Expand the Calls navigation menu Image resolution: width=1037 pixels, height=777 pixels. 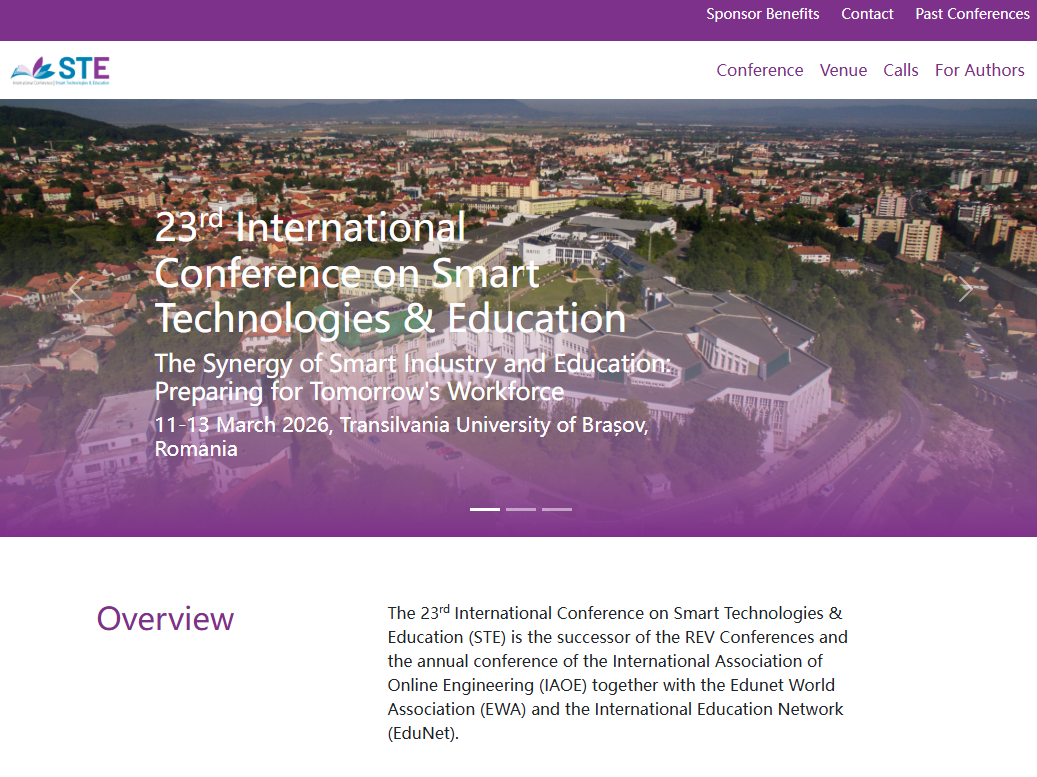click(900, 70)
